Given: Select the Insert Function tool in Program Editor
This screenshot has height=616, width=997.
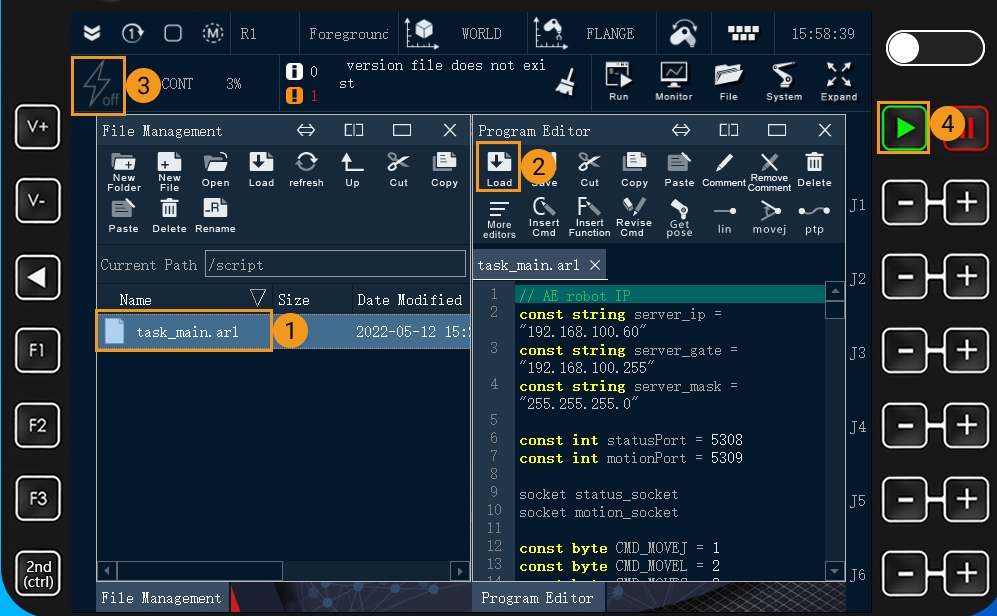Looking at the screenshot, I should [588, 218].
